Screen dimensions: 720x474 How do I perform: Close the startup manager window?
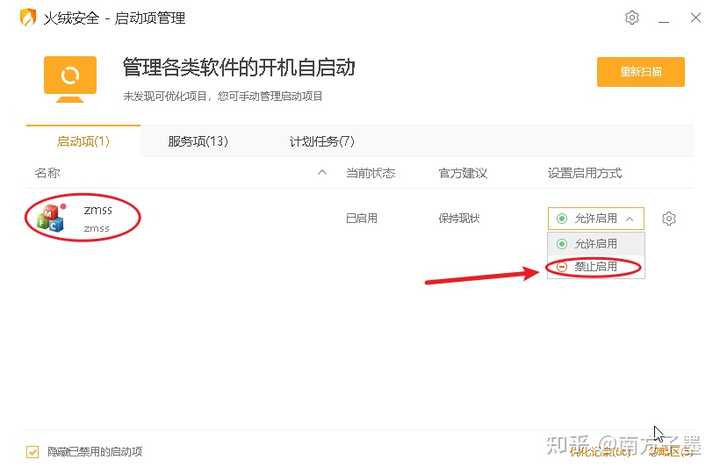coord(695,18)
